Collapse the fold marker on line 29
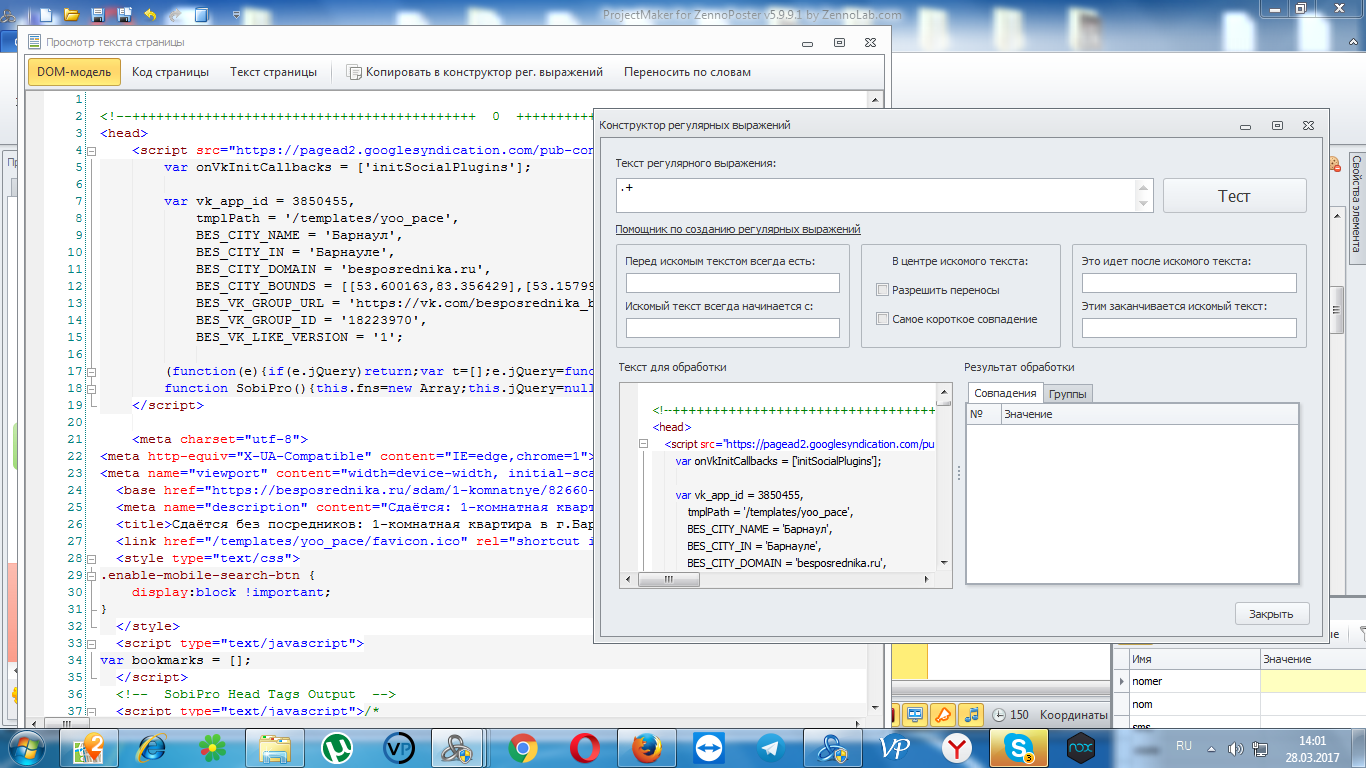The image size is (1366, 768). [x=92, y=576]
